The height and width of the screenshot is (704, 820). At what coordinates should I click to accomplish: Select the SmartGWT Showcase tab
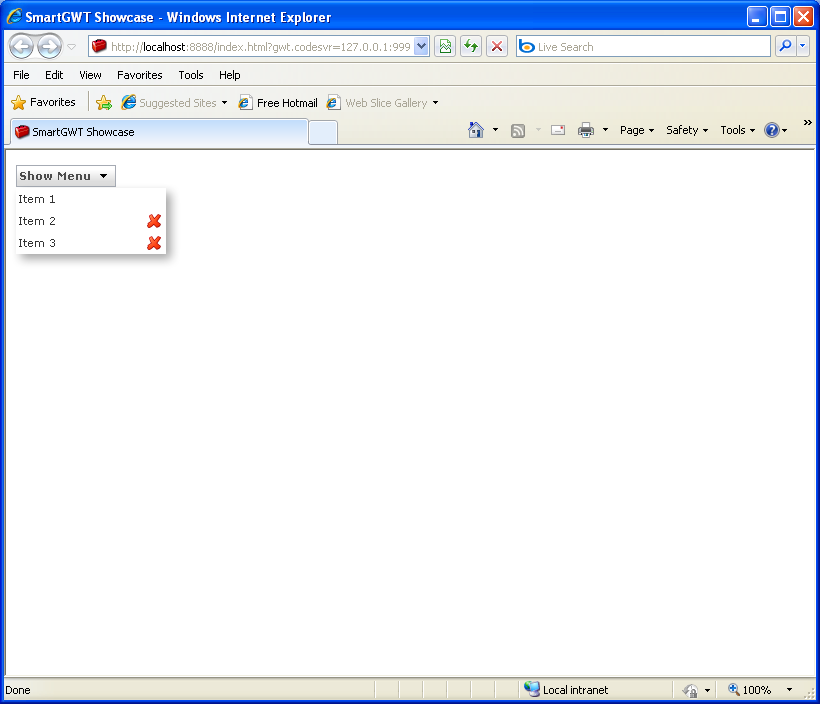pyautogui.click(x=159, y=132)
